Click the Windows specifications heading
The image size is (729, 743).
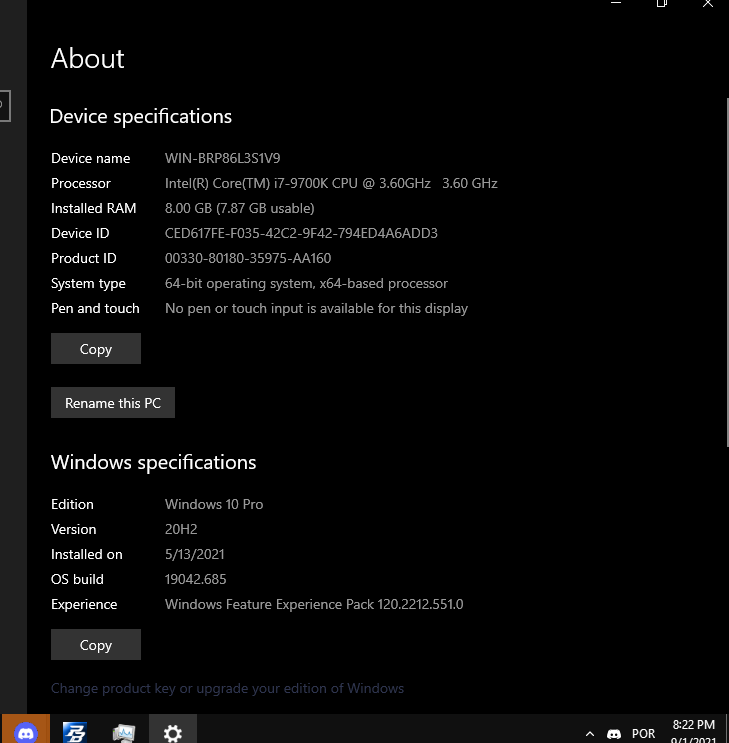[x=154, y=462]
